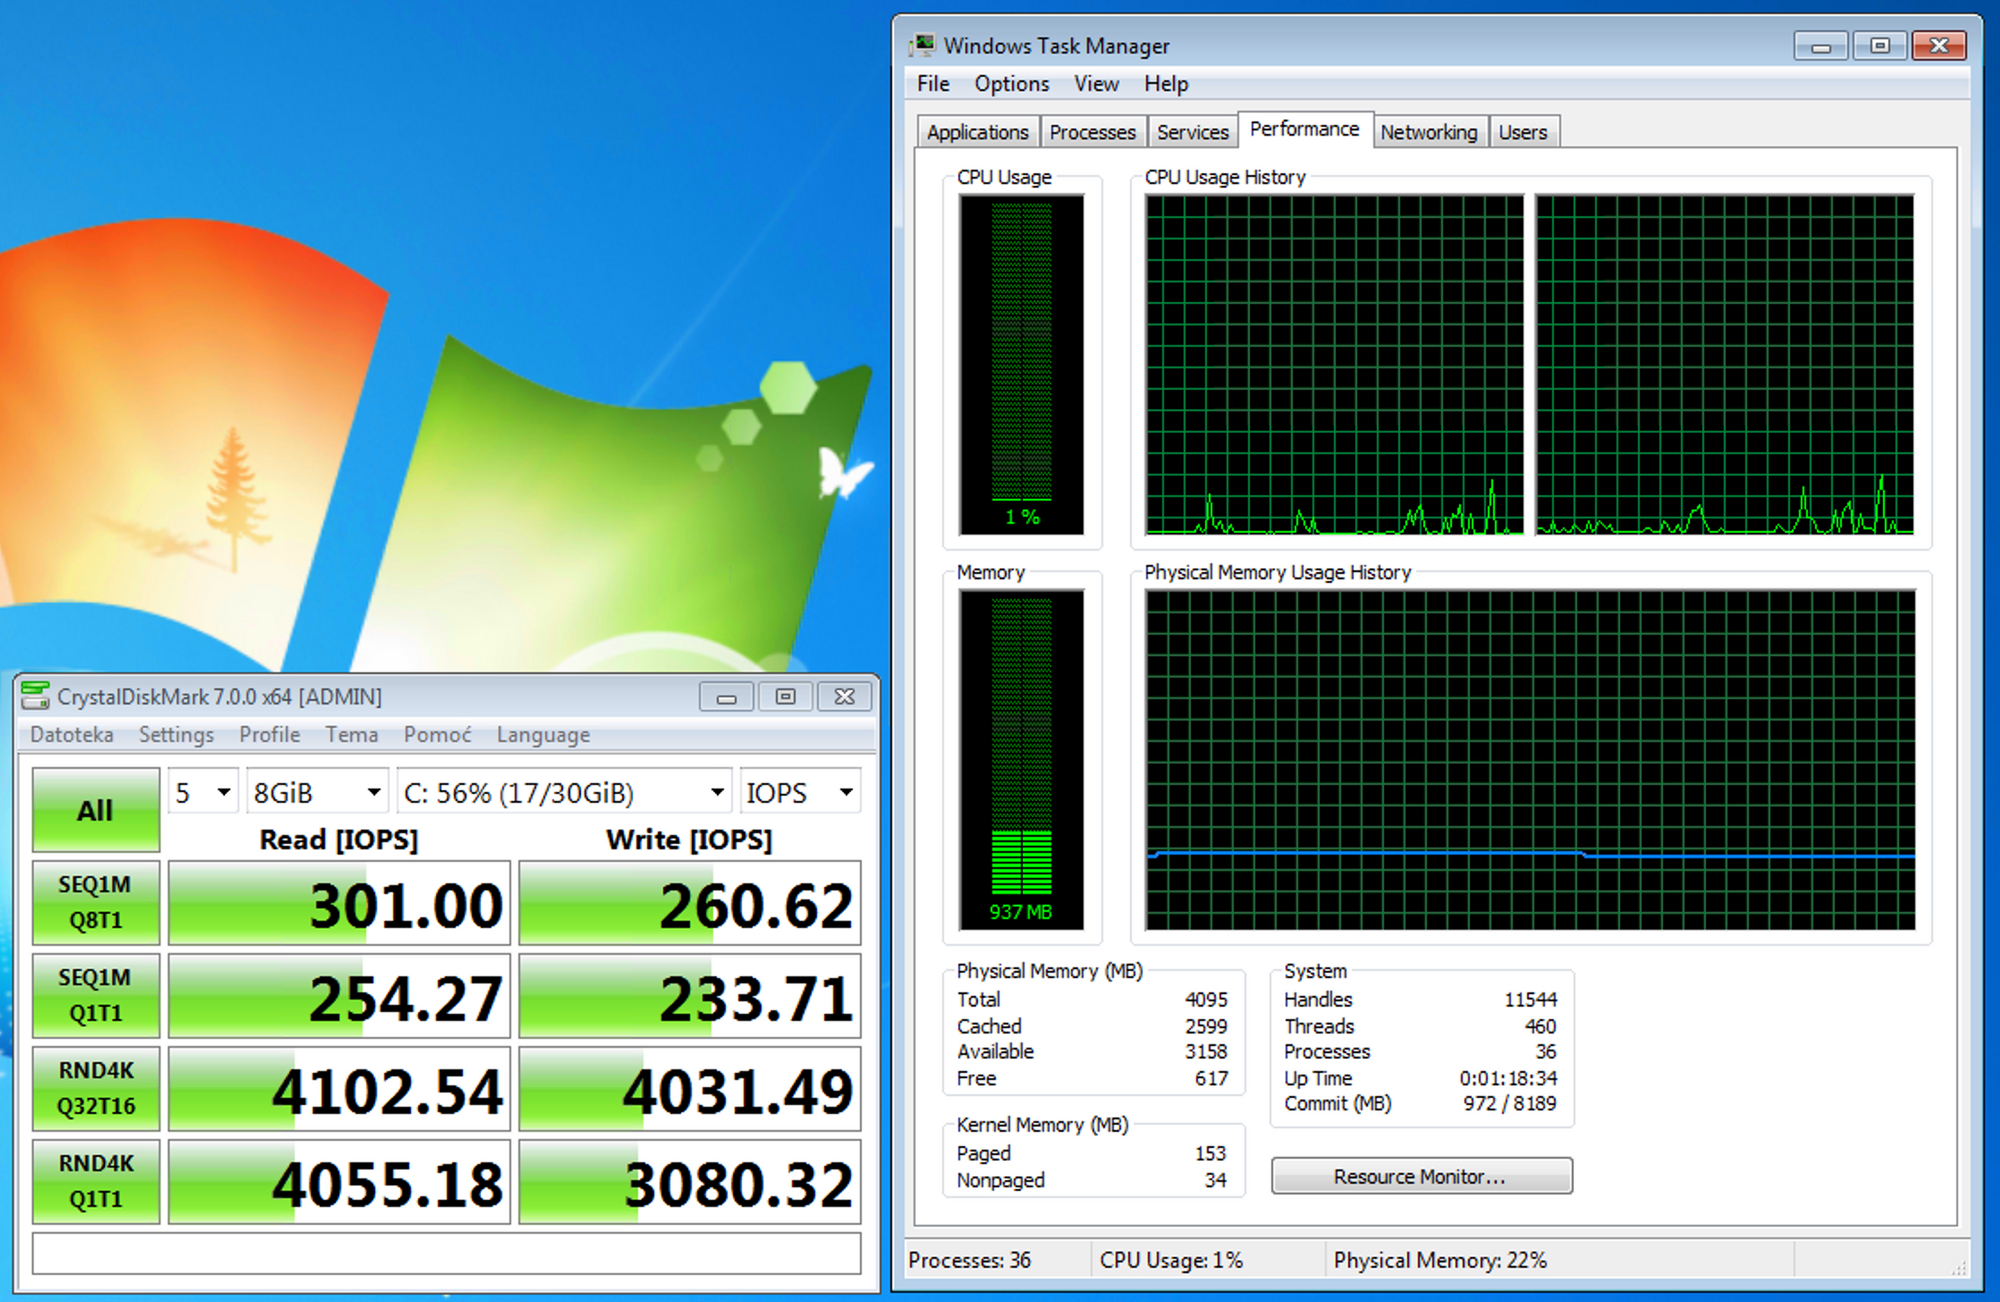Click the Processes: 36 status bar entry
2000x1302 pixels.
coord(969,1260)
